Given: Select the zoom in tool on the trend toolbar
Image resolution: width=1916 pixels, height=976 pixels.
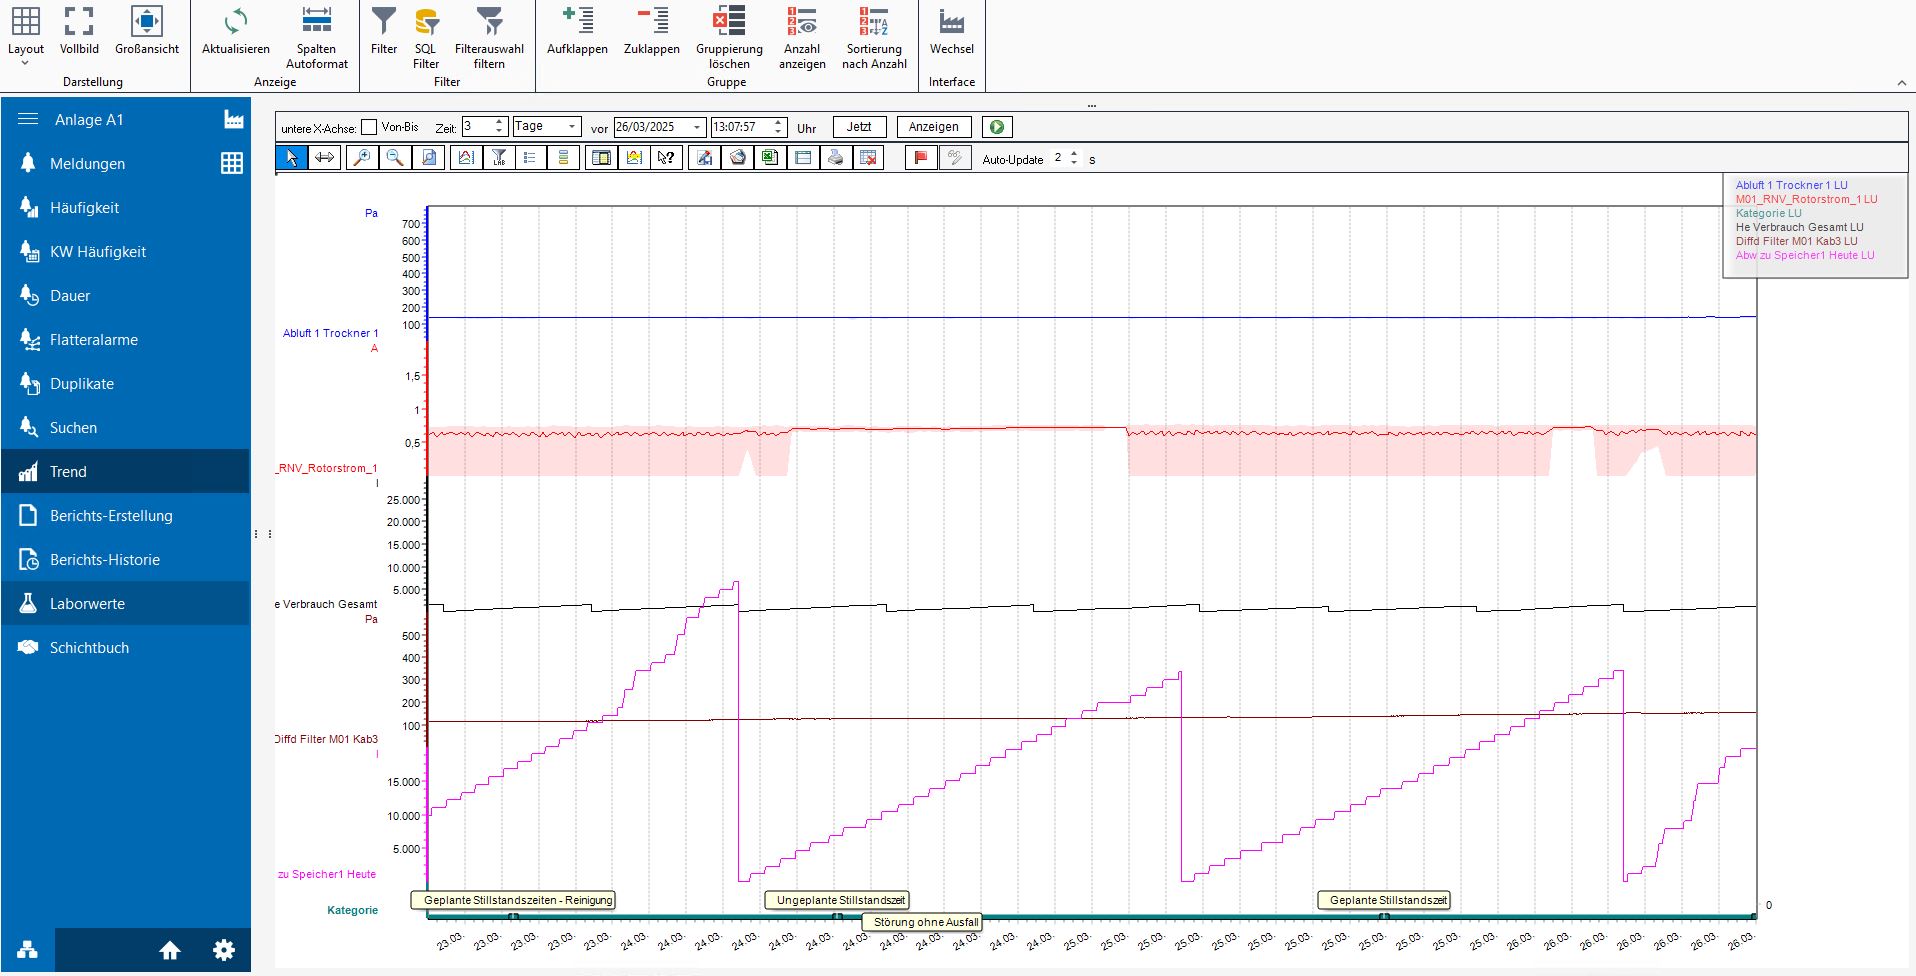Looking at the screenshot, I should click(362, 157).
